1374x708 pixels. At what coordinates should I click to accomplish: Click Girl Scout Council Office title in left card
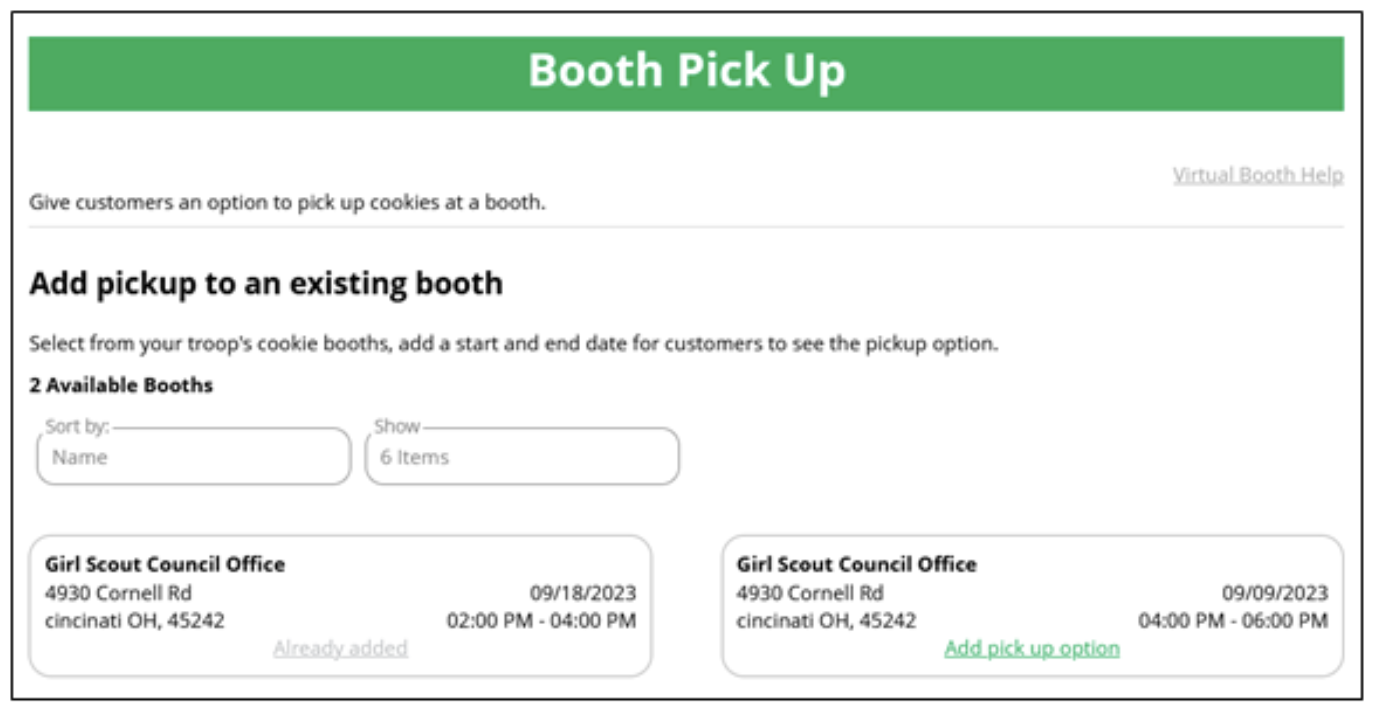pos(165,564)
